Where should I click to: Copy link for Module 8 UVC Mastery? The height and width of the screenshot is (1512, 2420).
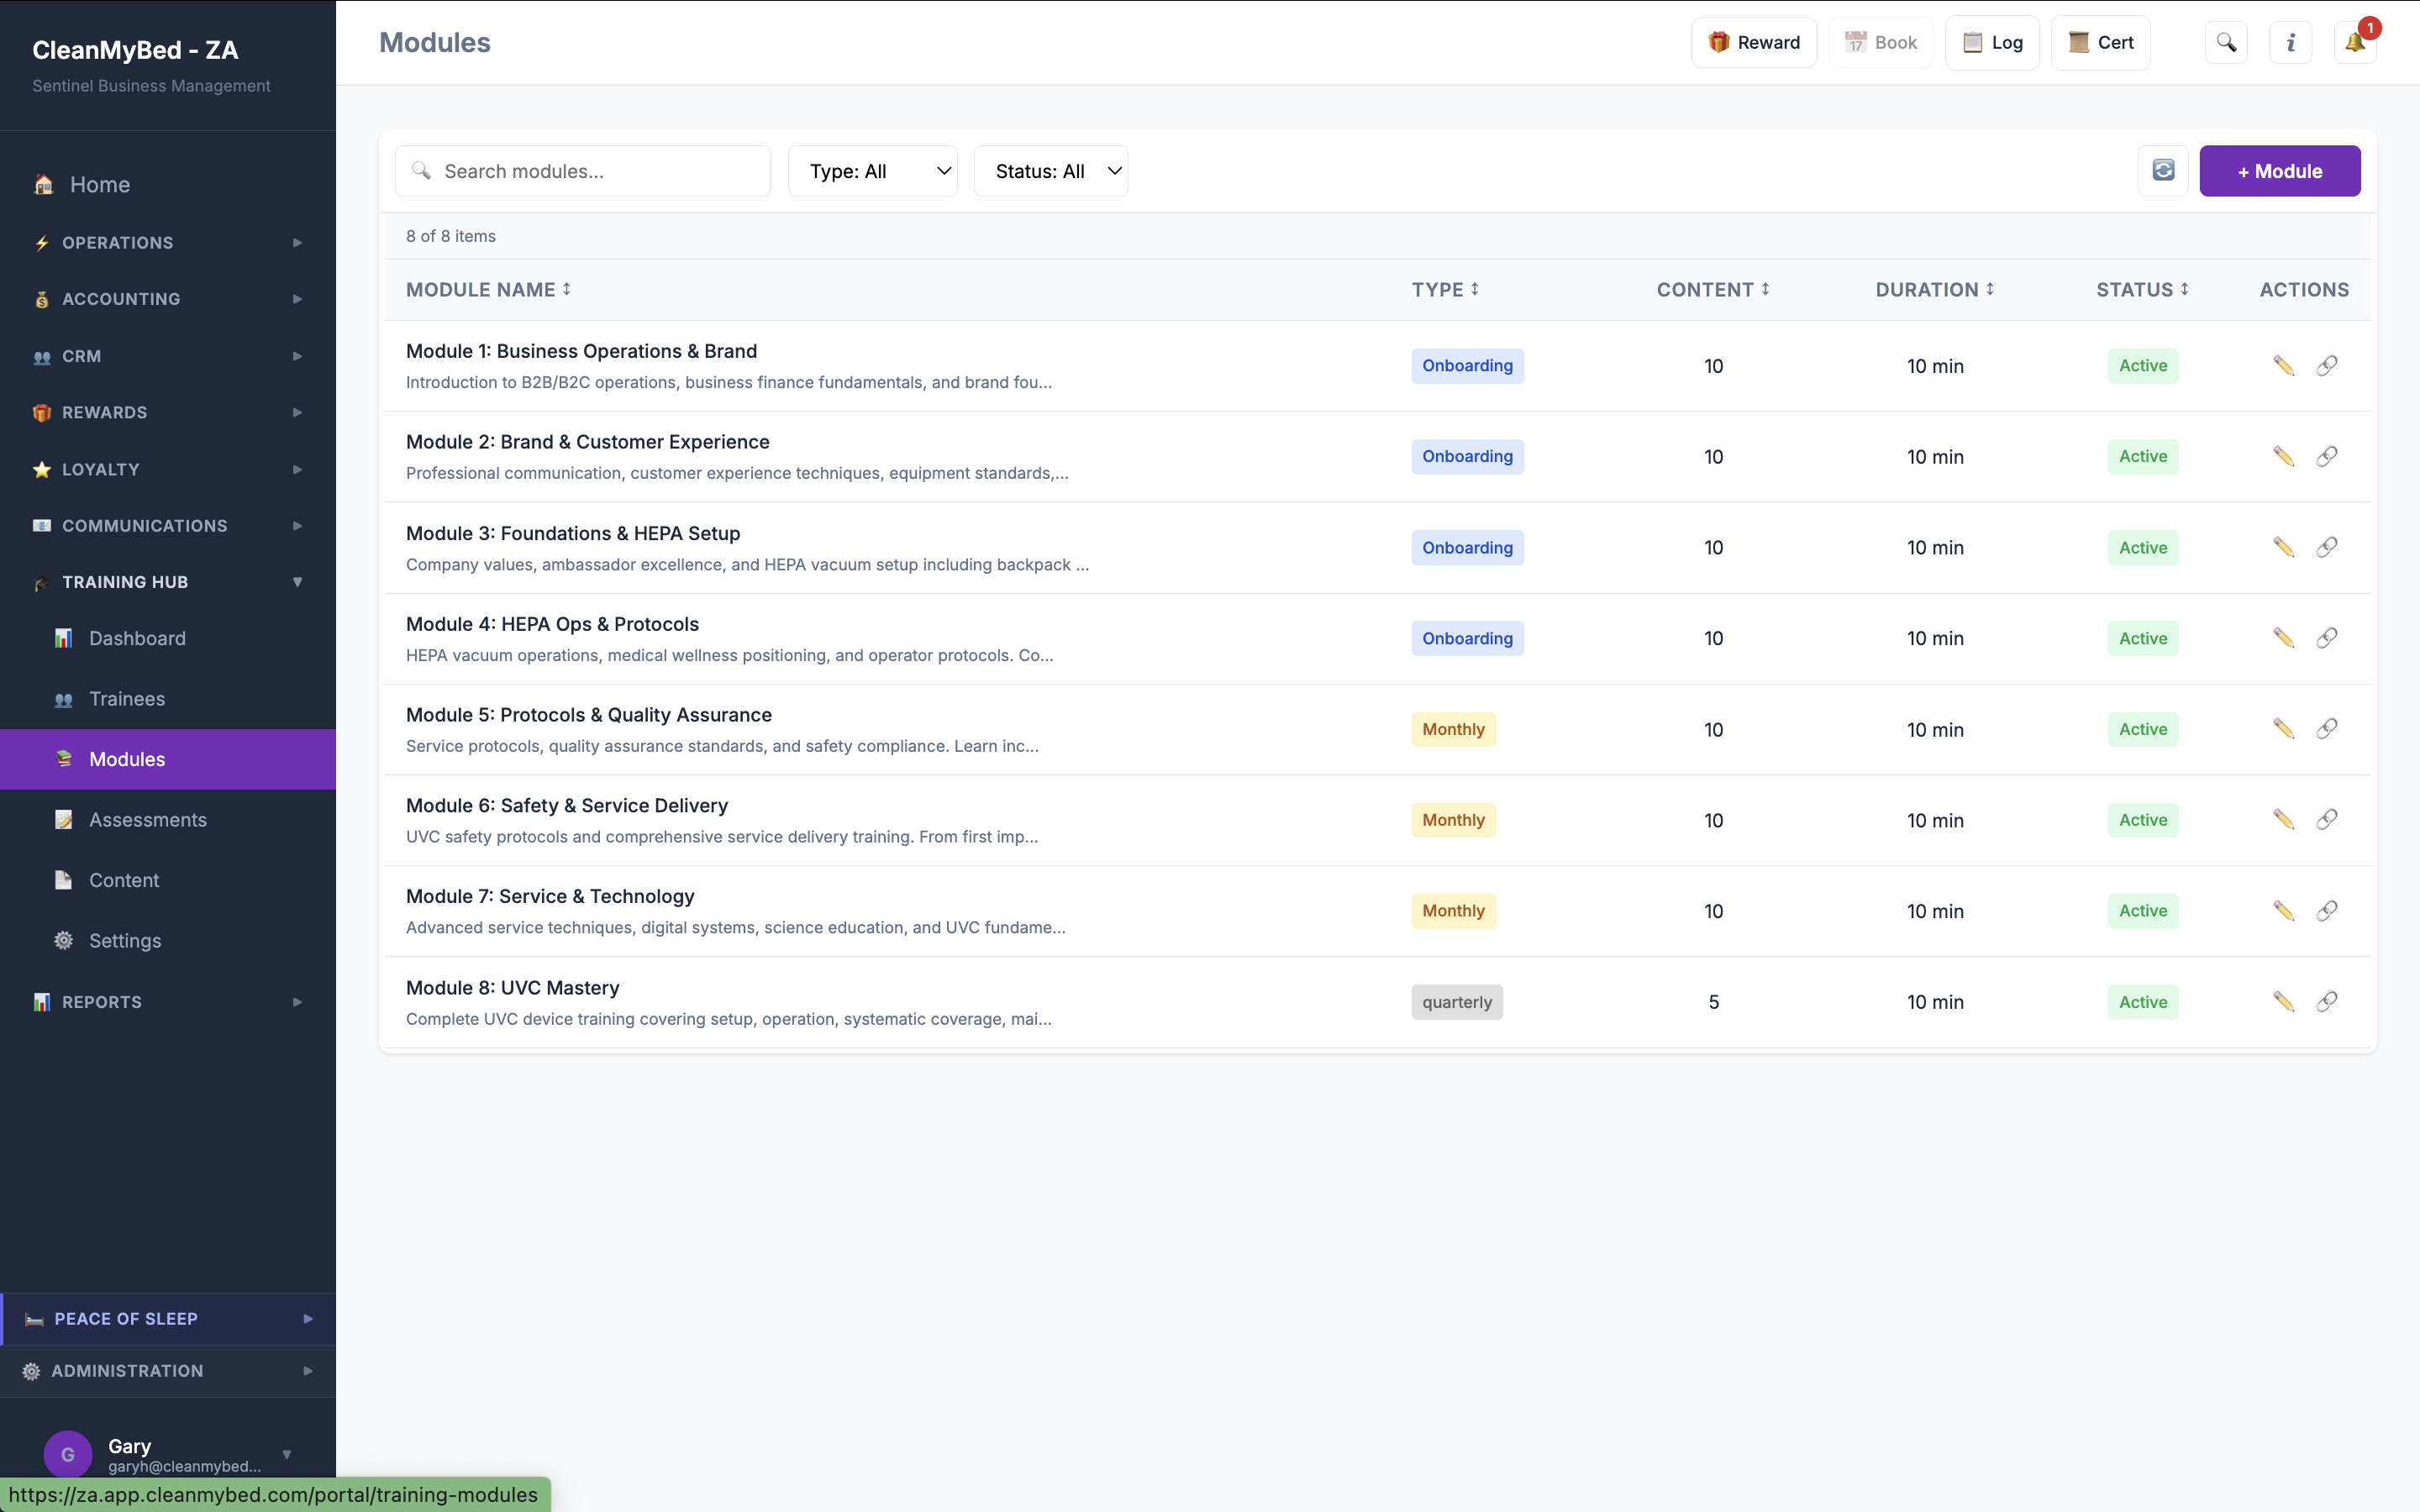pos(2327,1001)
